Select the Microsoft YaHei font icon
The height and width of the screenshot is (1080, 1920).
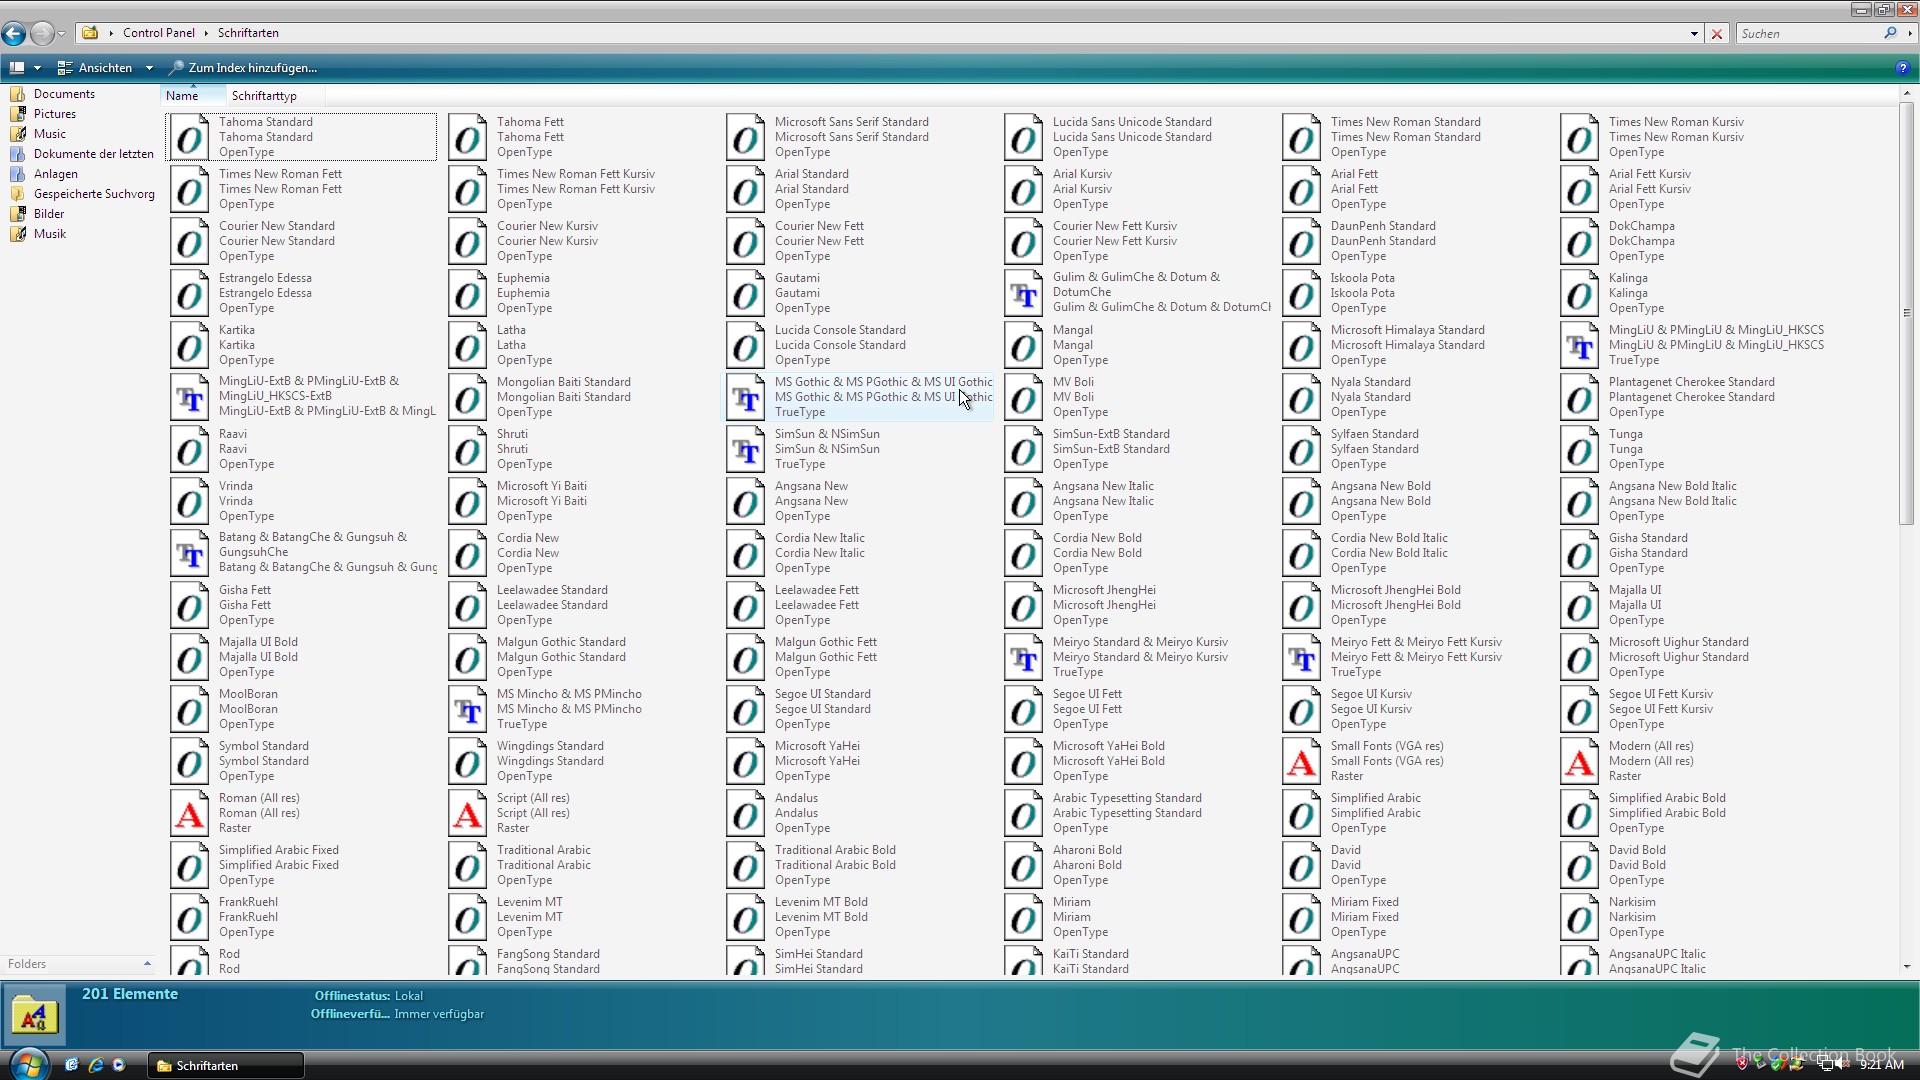pos(745,761)
